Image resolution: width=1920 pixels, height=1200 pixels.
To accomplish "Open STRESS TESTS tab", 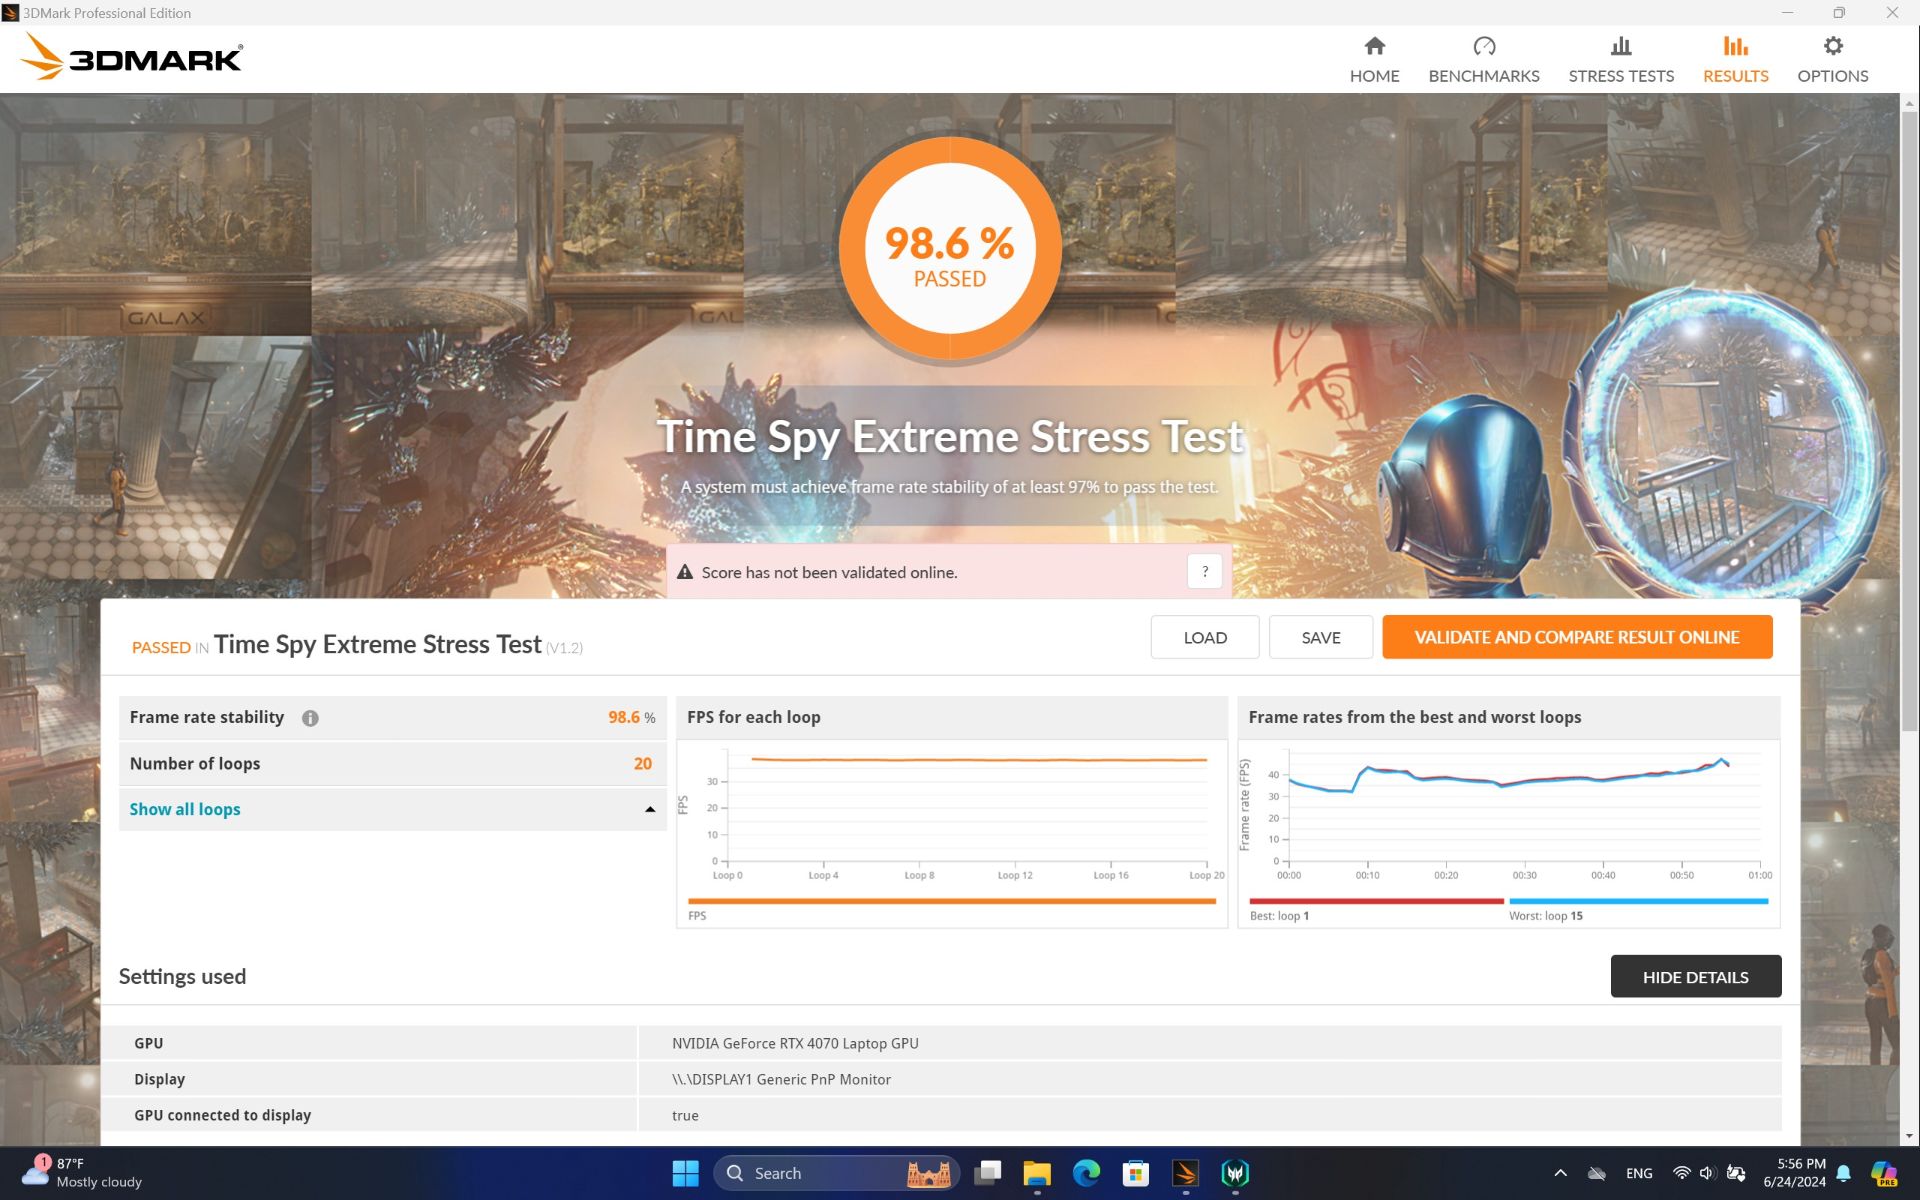I will pos(1620,60).
